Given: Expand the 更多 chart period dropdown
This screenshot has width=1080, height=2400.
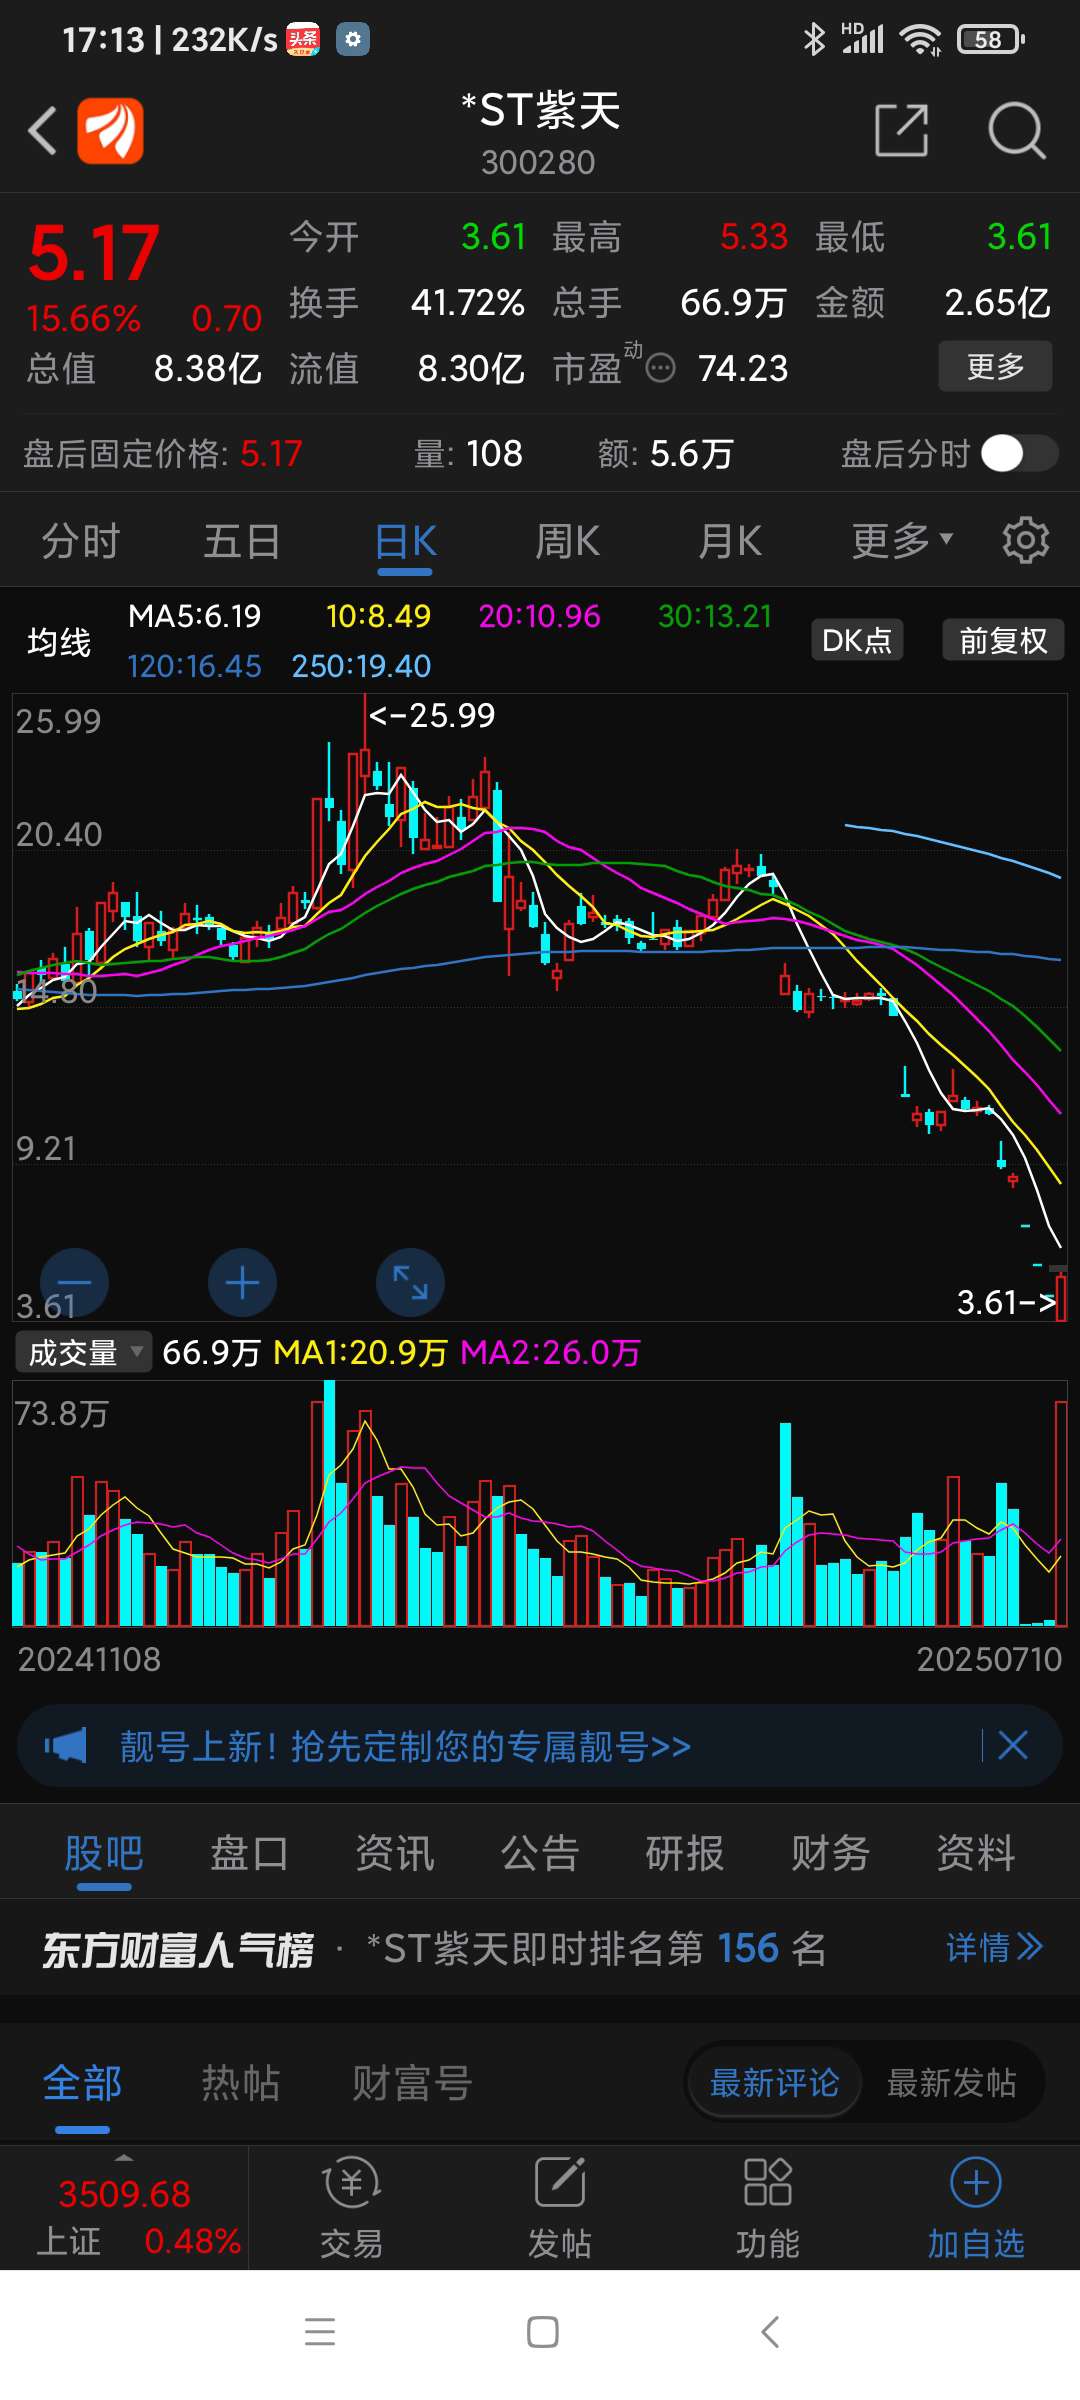Looking at the screenshot, I should pyautogui.click(x=902, y=541).
